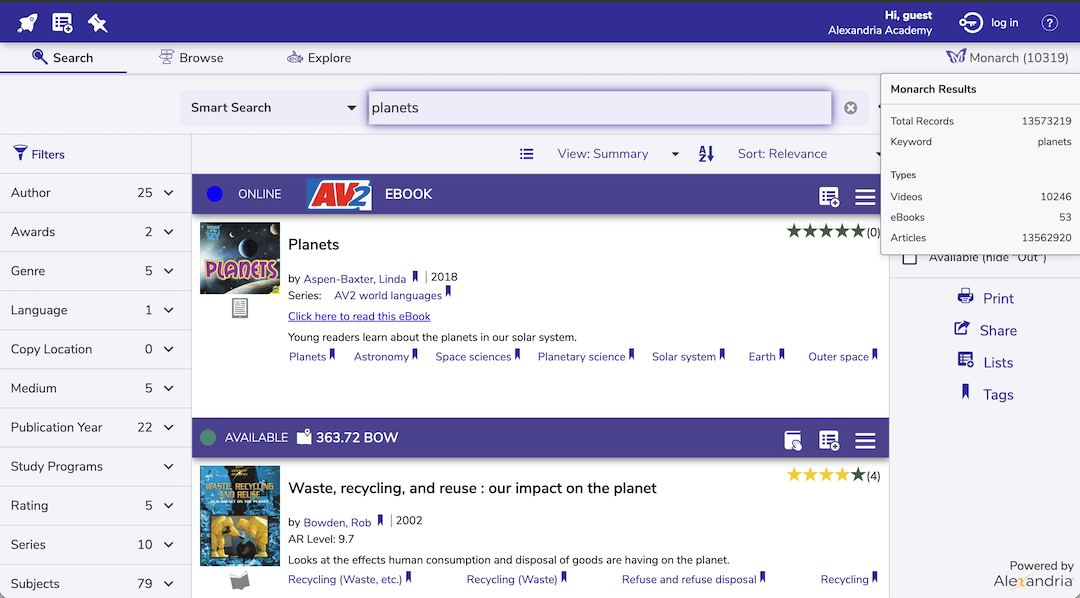1080x598 pixels.
Task: Click 'Click here to read this eBook' link
Action: click(x=359, y=316)
